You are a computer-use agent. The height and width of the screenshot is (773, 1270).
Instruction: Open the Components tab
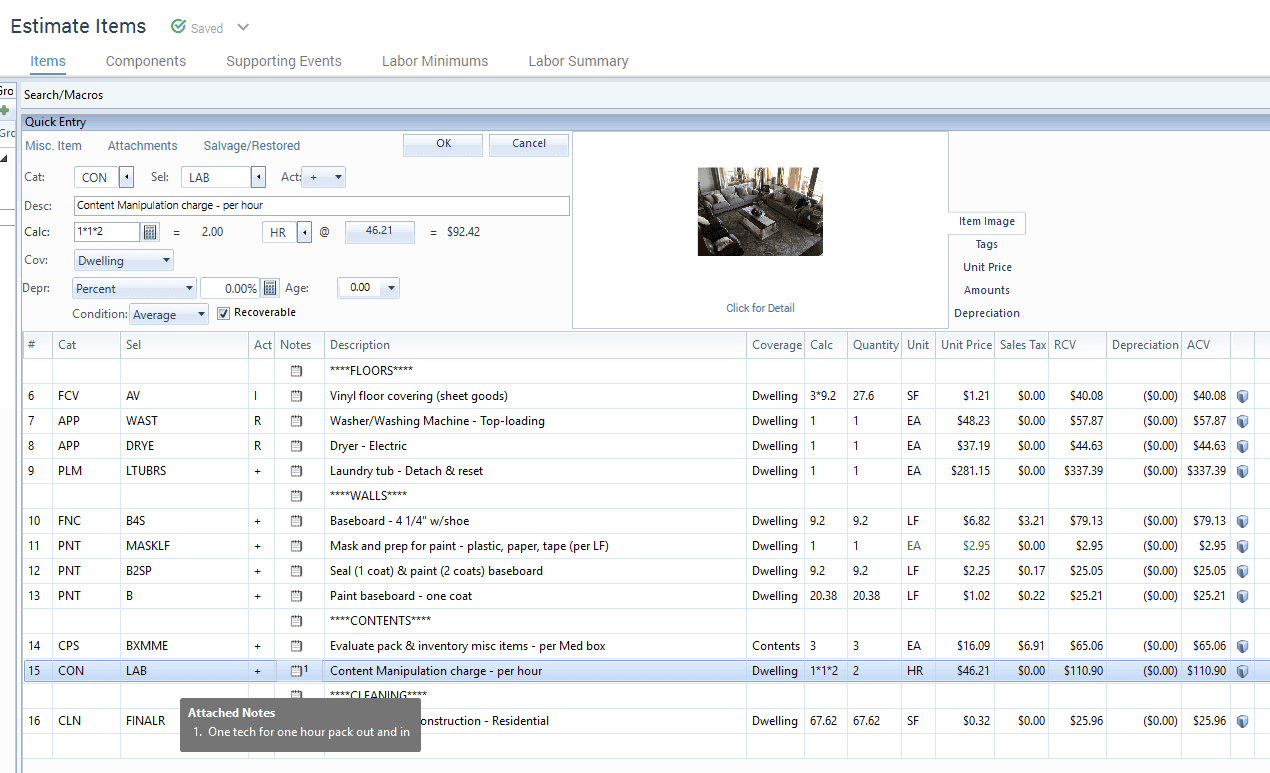[x=146, y=61]
